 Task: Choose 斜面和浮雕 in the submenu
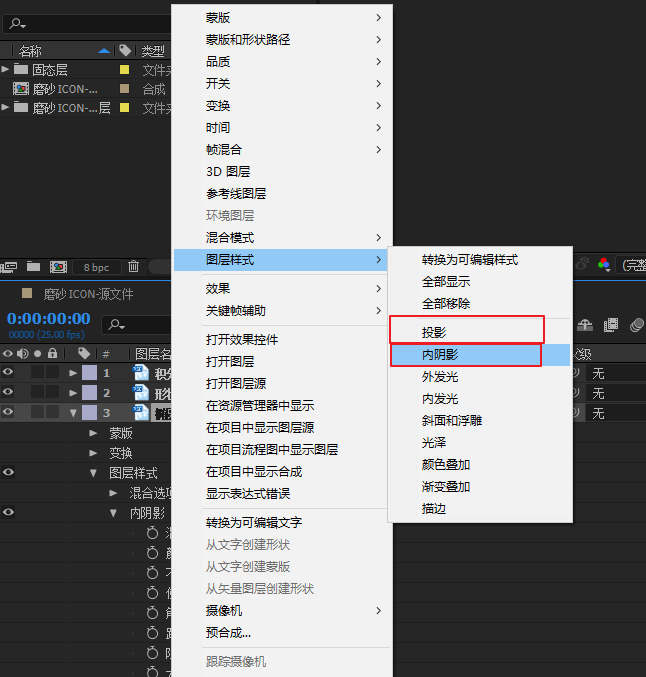pos(479,421)
